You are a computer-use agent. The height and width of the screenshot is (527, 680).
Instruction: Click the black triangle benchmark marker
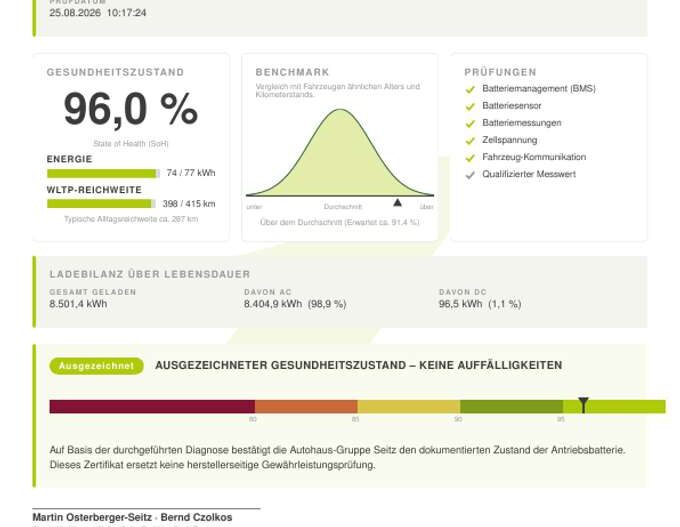tap(397, 203)
